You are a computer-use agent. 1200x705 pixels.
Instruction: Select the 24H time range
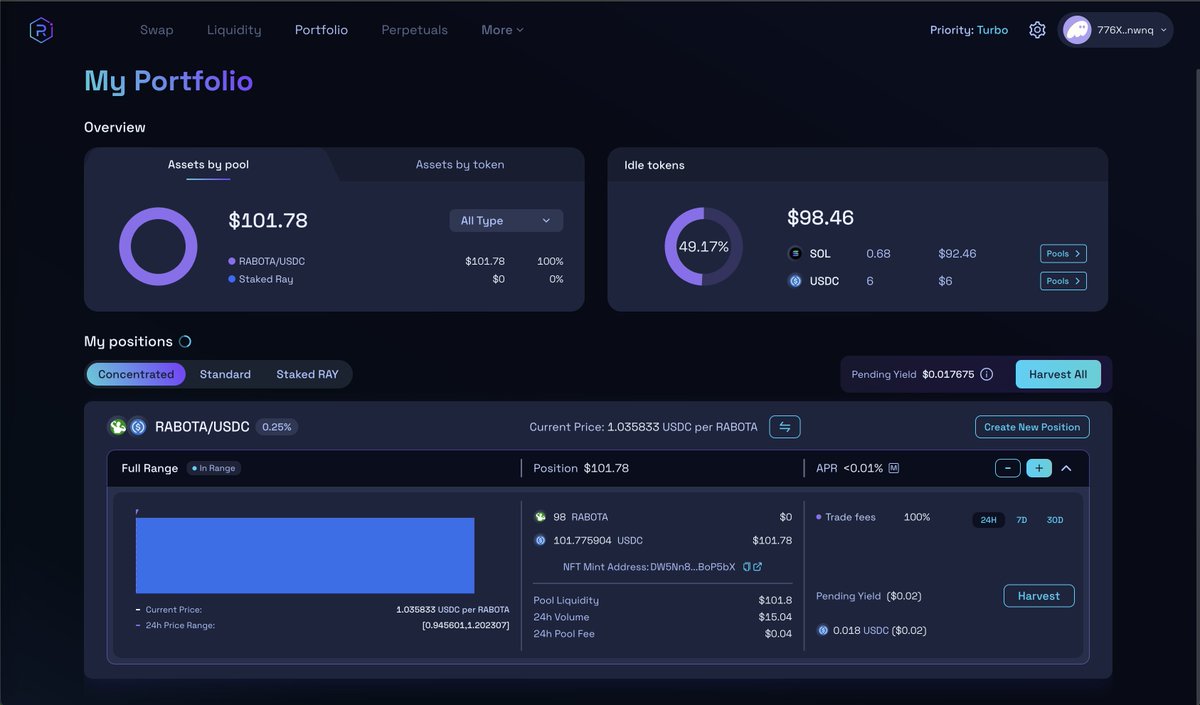coord(988,520)
